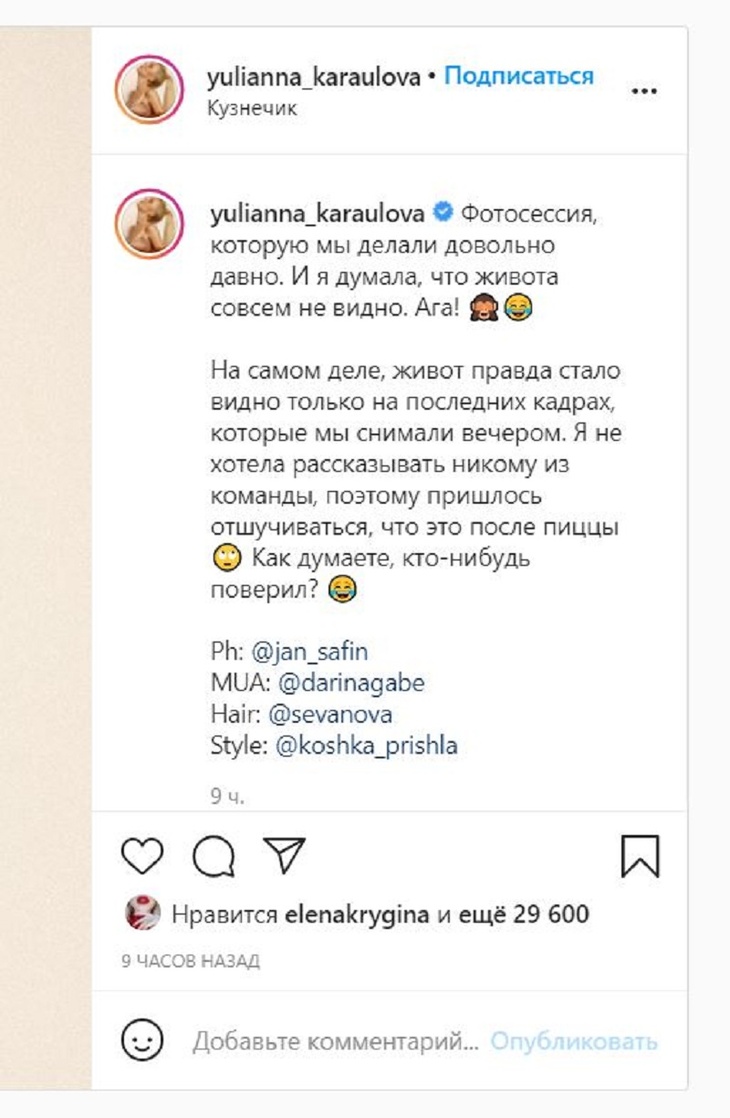Click the Добавьте комментарий input field
This screenshot has width=730, height=1118.
click(335, 1041)
